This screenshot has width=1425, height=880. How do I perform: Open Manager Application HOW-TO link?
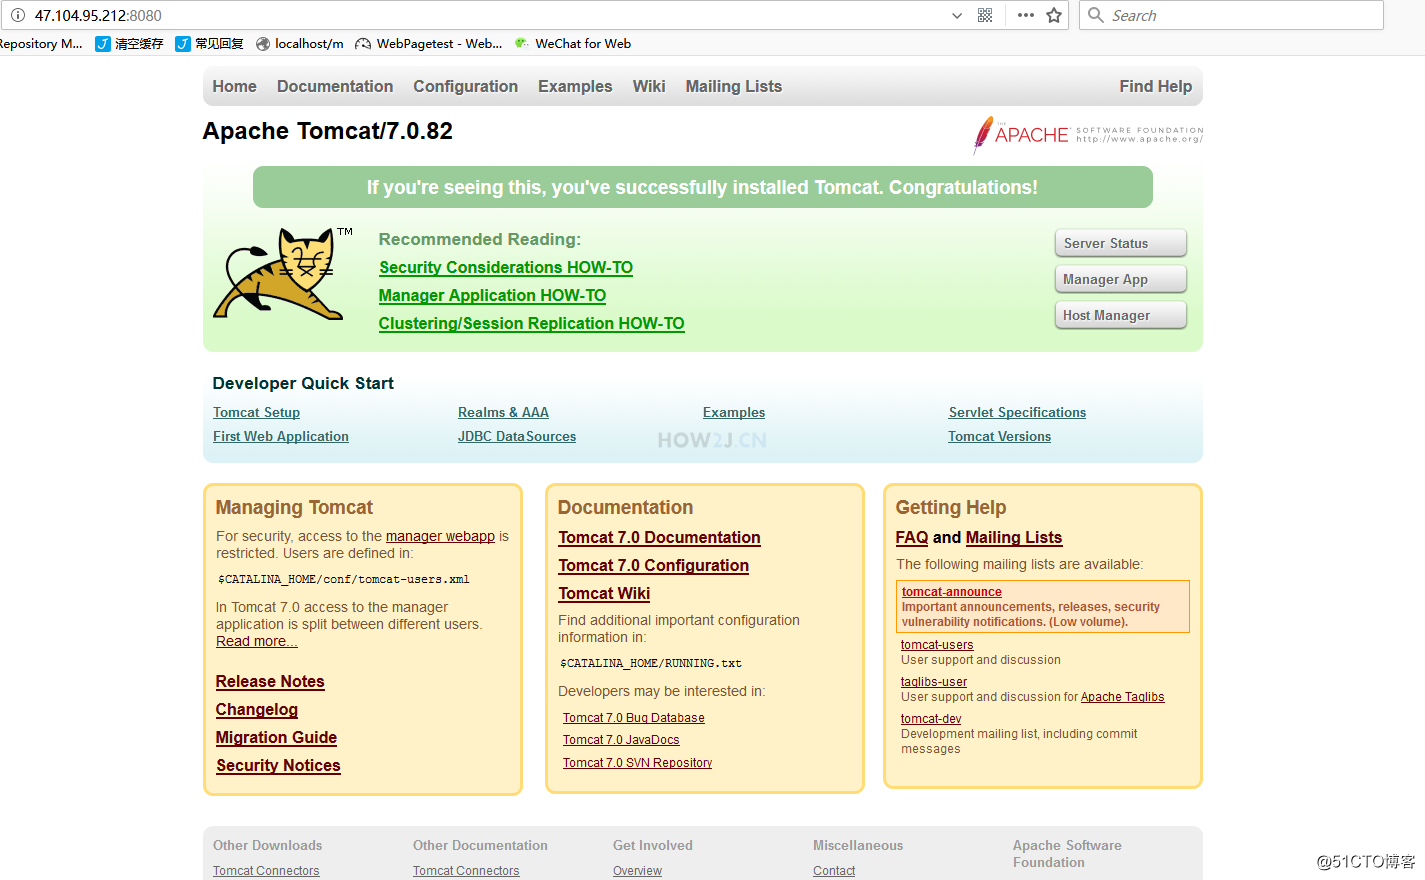pos(492,295)
